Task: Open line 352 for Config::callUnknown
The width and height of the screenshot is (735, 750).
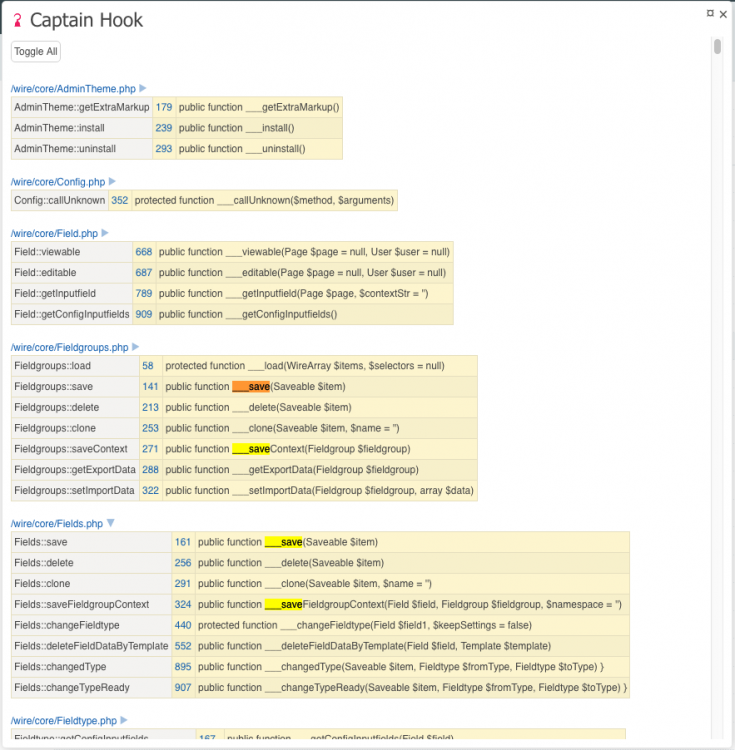Action: [120, 200]
